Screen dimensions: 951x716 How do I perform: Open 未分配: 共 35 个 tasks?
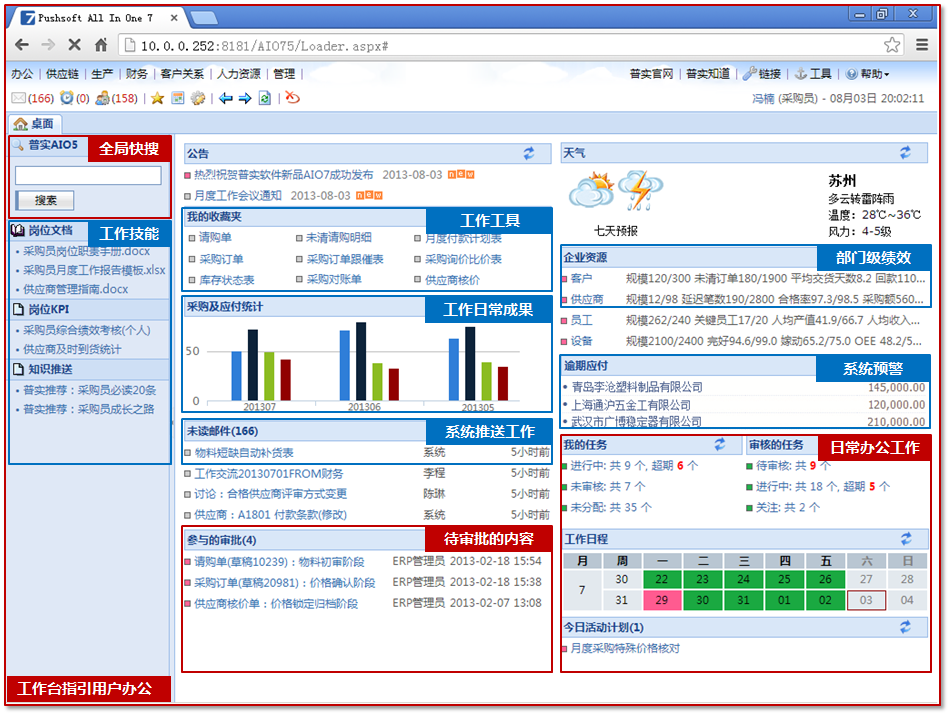(x=611, y=507)
